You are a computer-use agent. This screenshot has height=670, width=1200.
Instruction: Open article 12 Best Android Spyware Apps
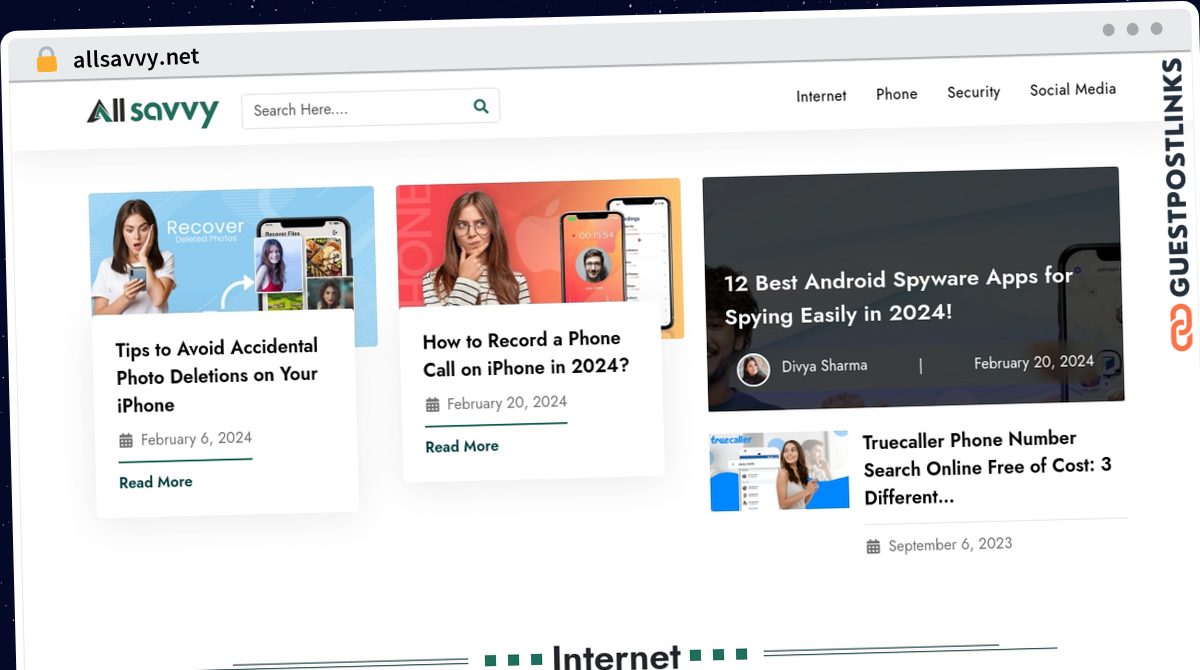click(x=898, y=297)
